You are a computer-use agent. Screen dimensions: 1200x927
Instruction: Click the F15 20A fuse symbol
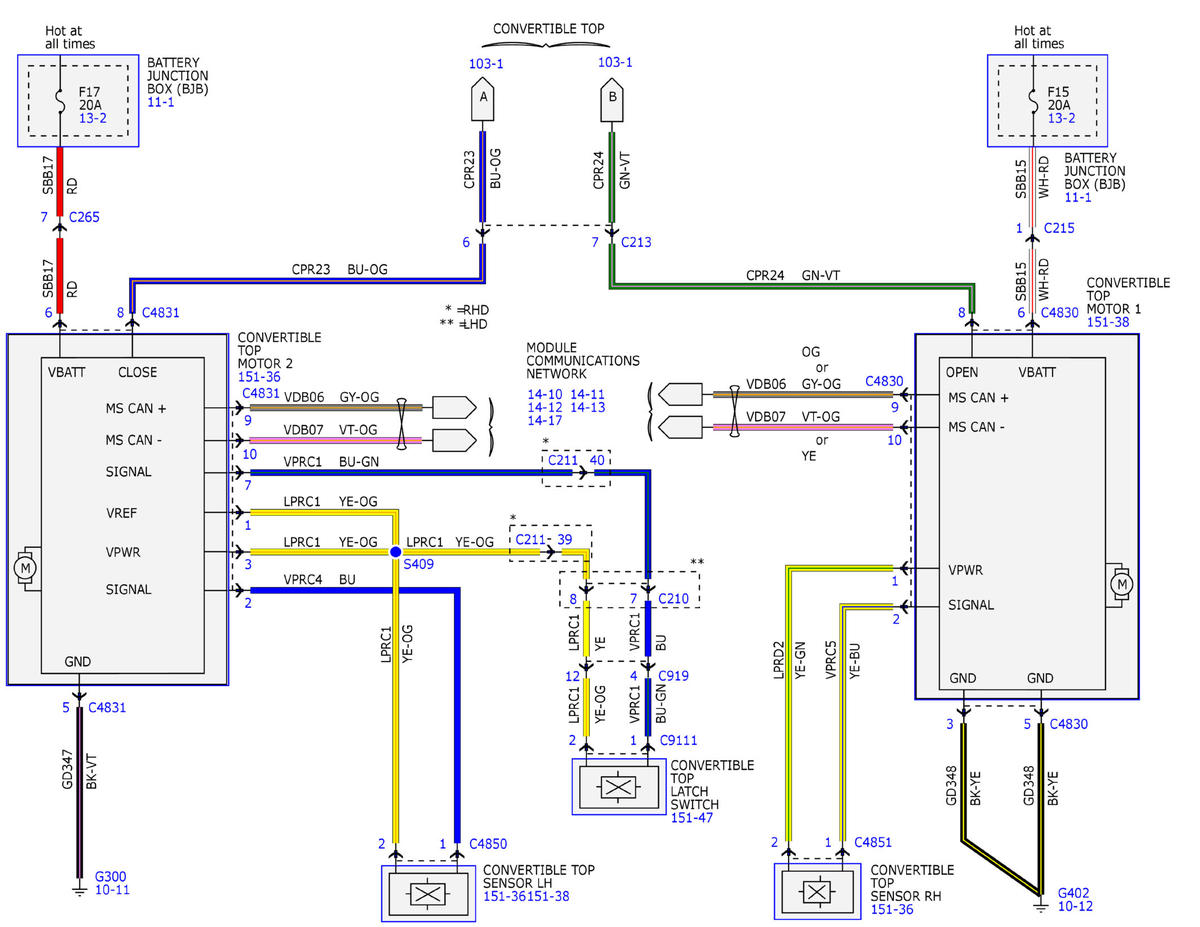click(x=1032, y=100)
